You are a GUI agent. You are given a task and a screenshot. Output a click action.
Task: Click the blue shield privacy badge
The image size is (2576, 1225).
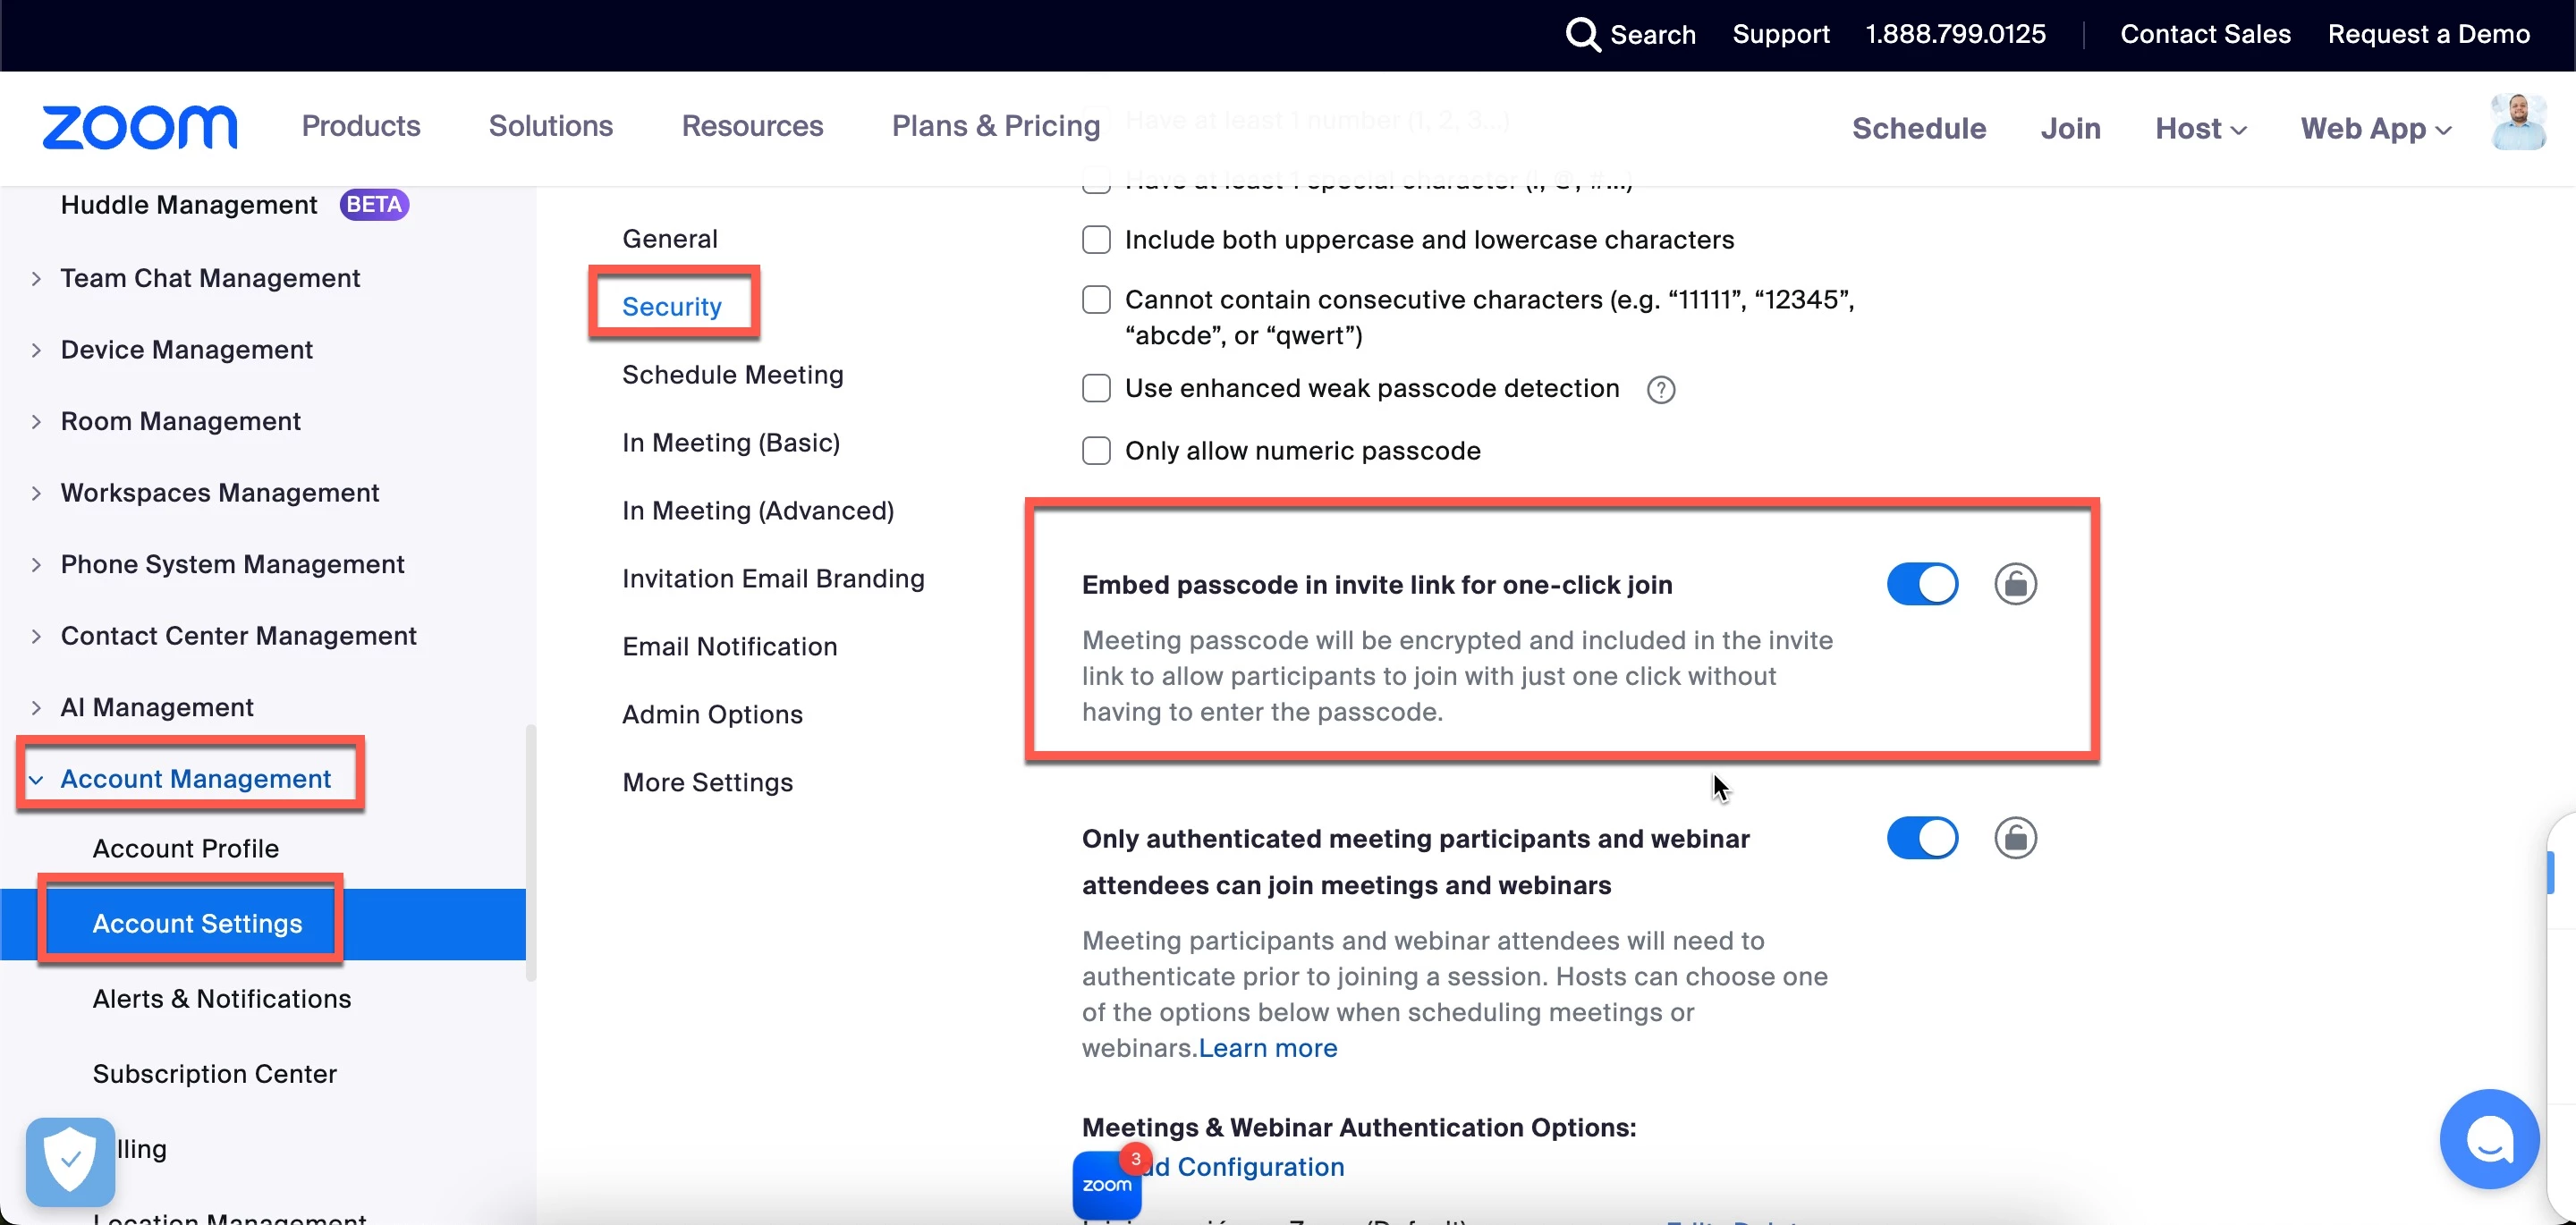(x=70, y=1161)
